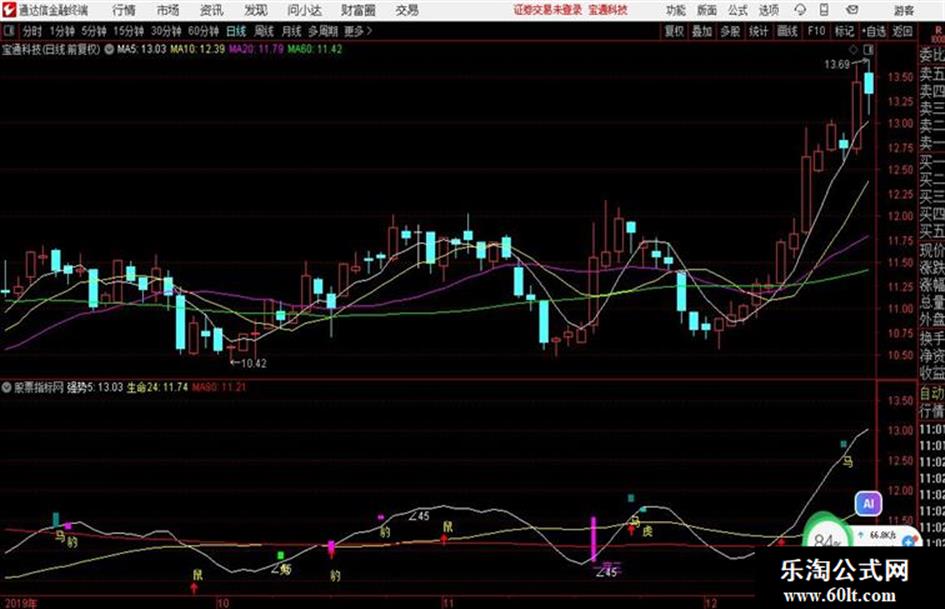Open the 公式 menu

click(738, 10)
